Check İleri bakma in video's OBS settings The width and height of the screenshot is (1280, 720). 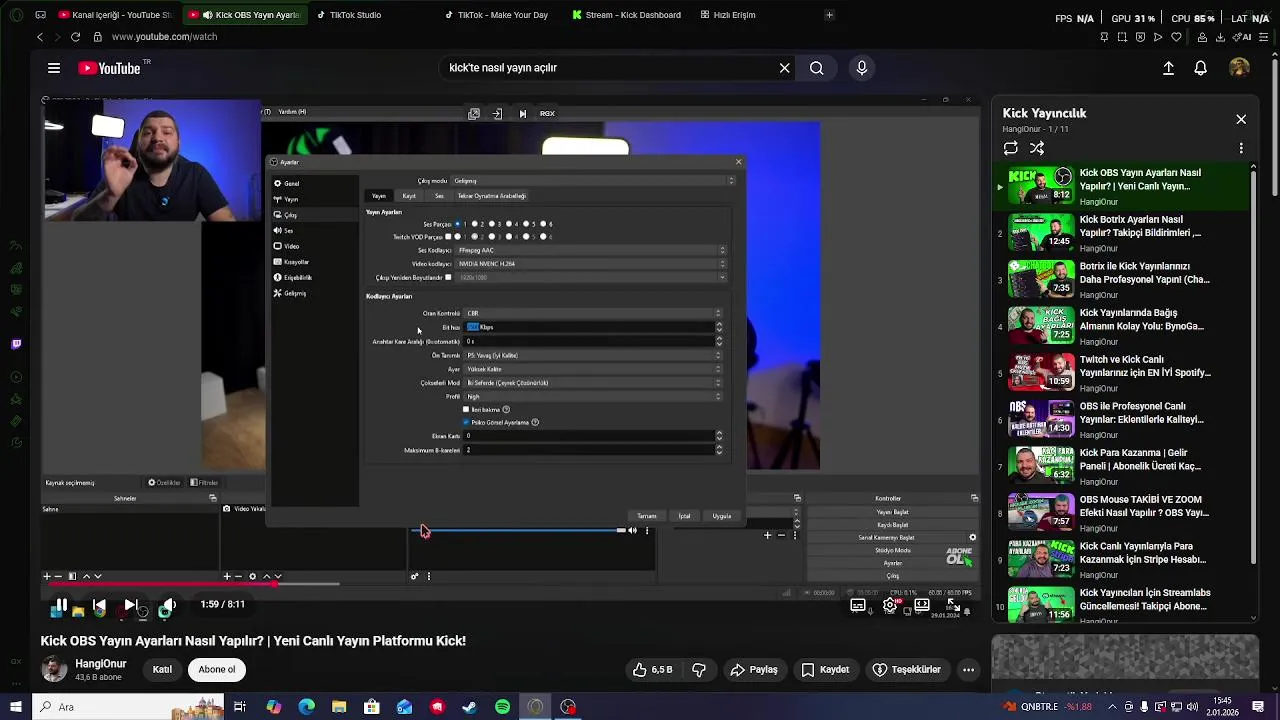point(466,409)
